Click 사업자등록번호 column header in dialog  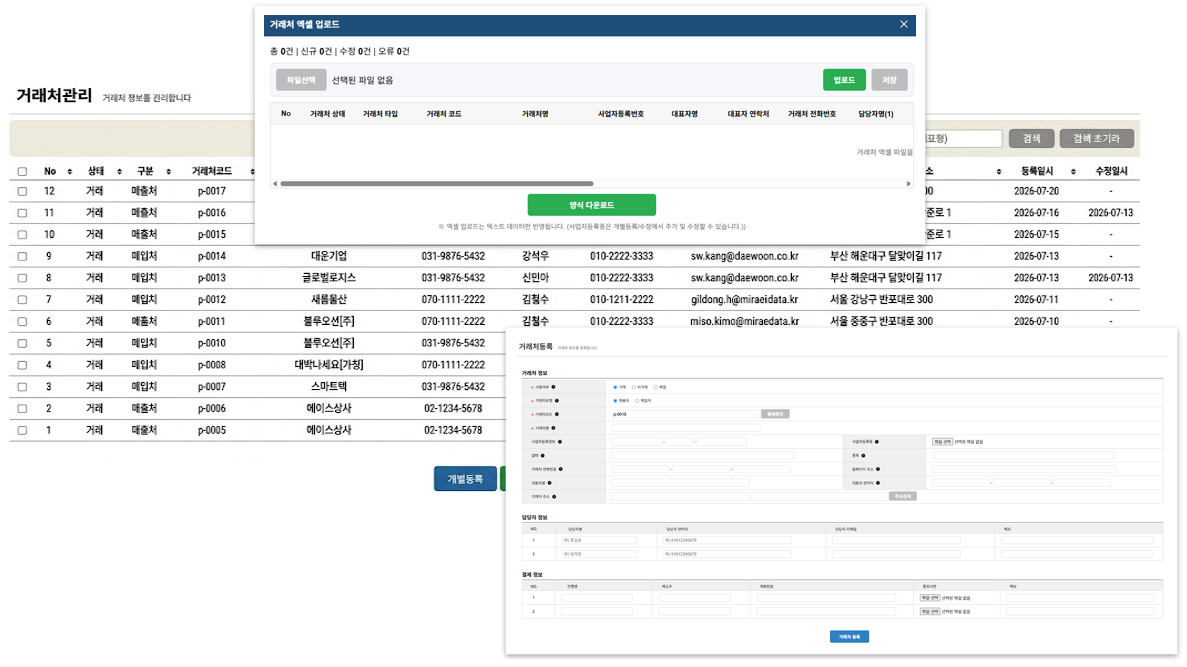[x=621, y=114]
